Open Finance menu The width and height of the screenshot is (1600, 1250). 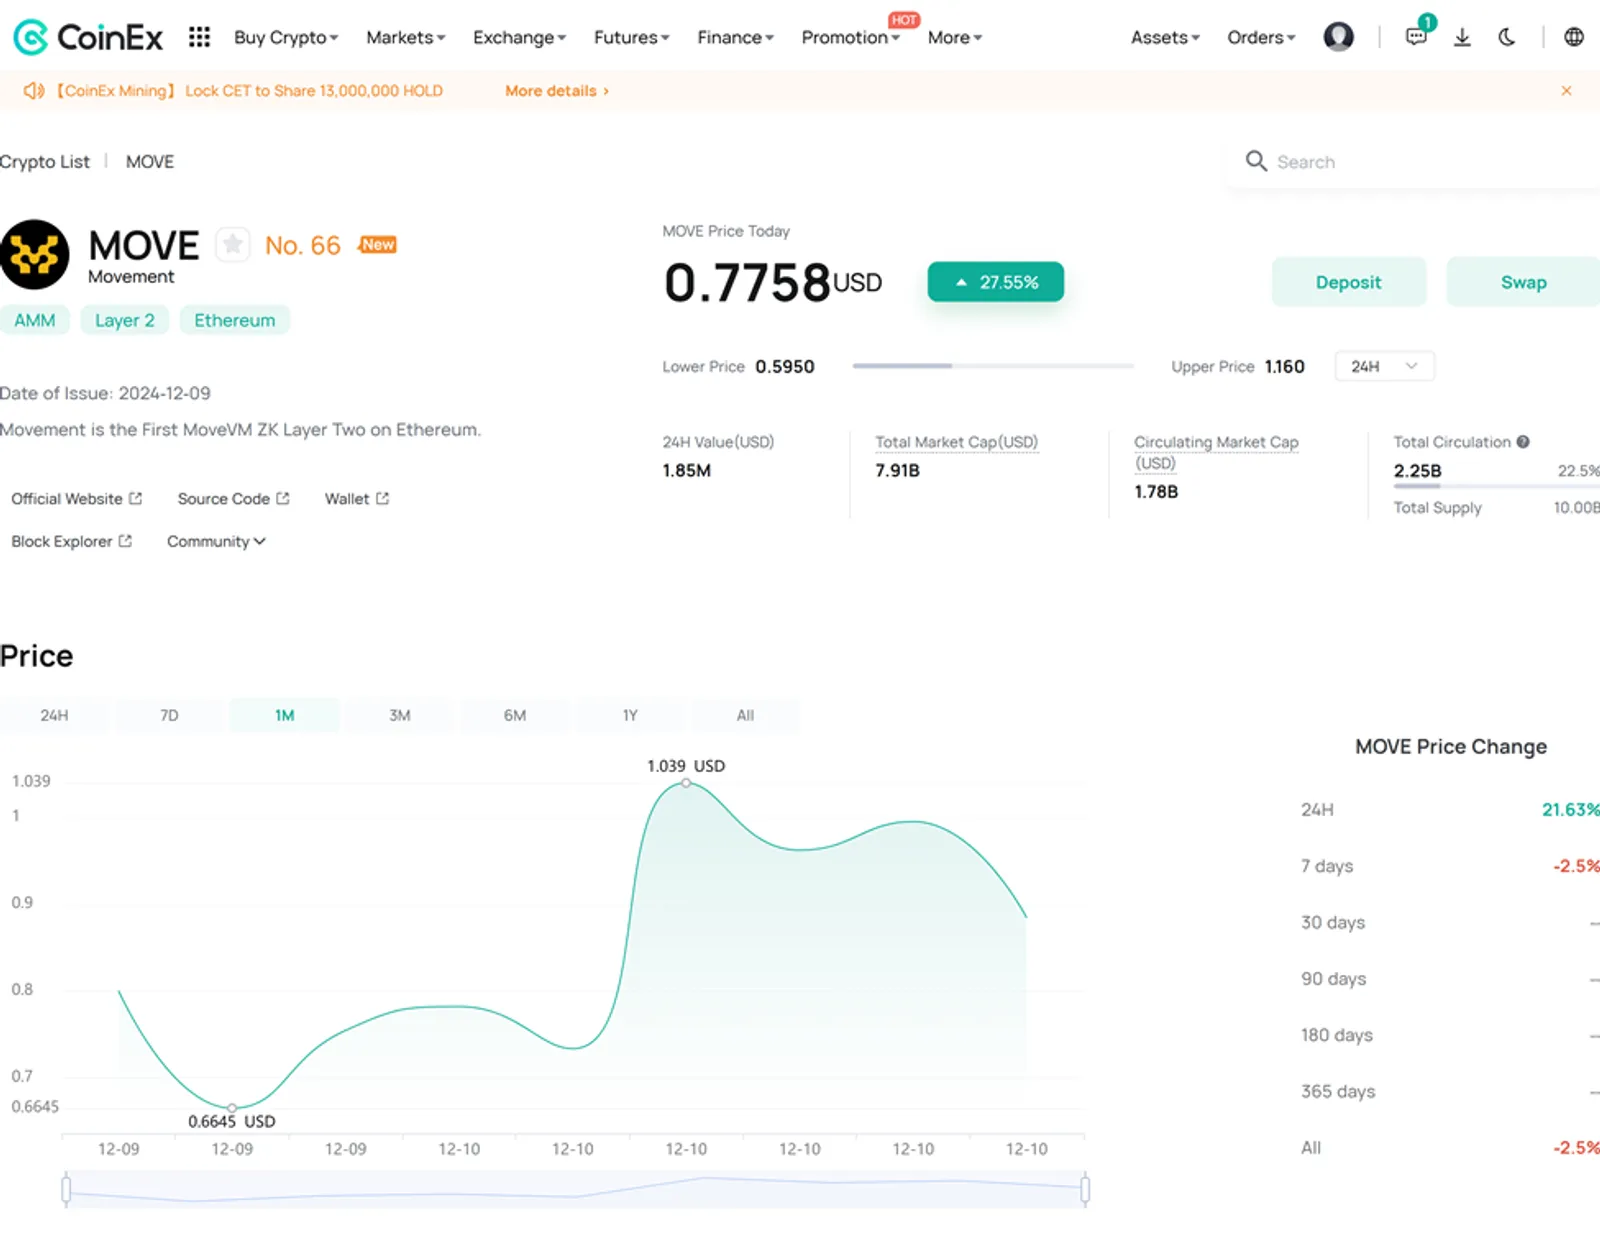click(x=735, y=37)
